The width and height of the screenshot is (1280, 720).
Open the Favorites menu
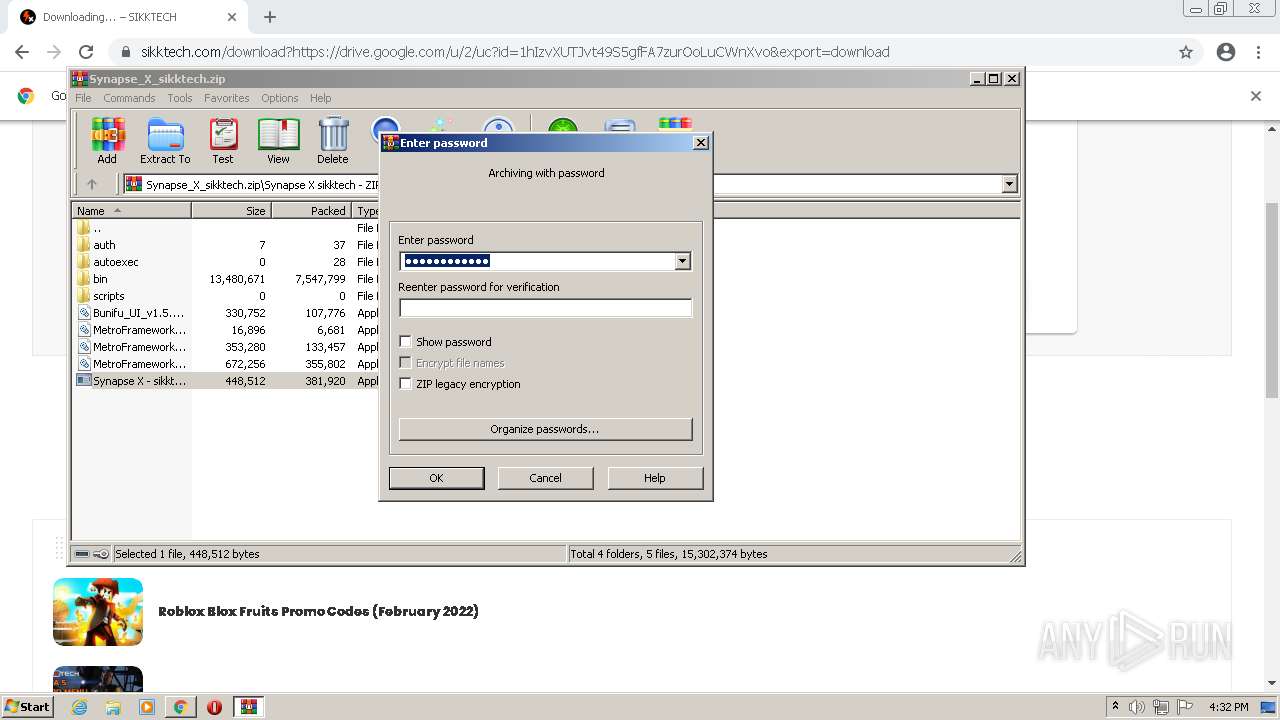227,98
